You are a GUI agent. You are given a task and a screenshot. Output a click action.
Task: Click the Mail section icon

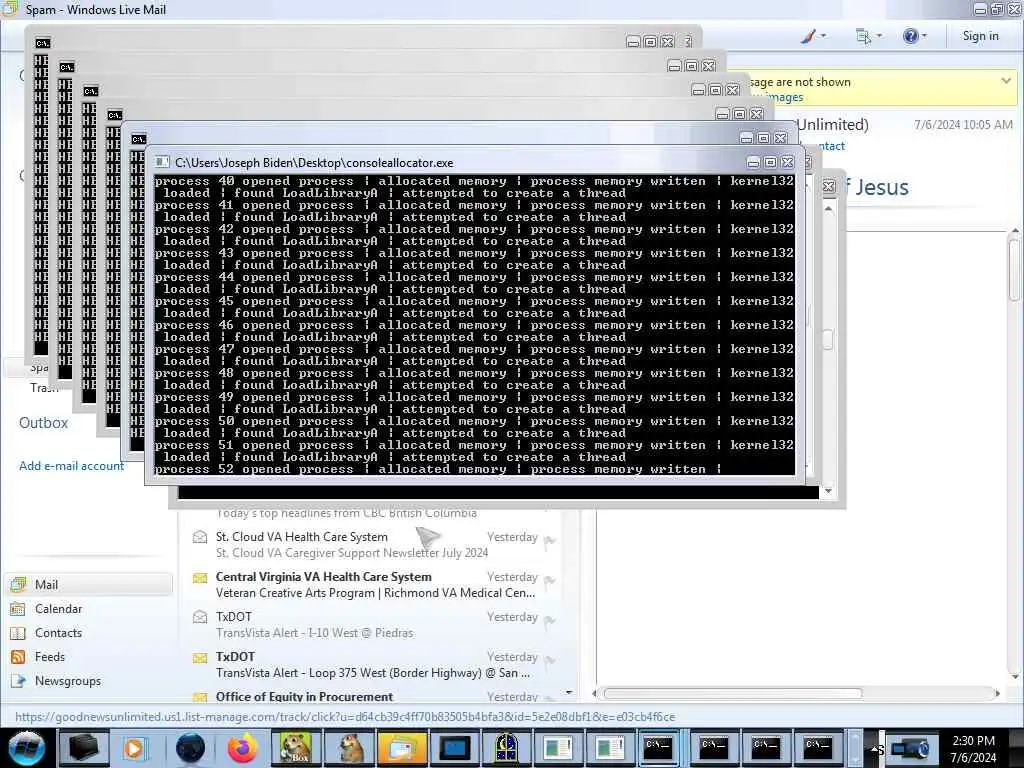tap(18, 584)
